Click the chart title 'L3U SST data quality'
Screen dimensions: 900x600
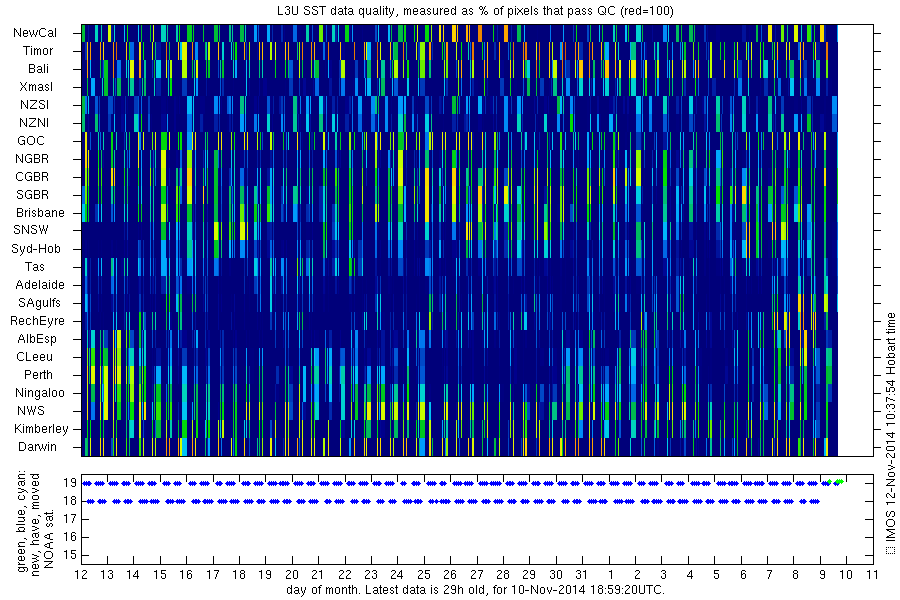tap(336, 10)
